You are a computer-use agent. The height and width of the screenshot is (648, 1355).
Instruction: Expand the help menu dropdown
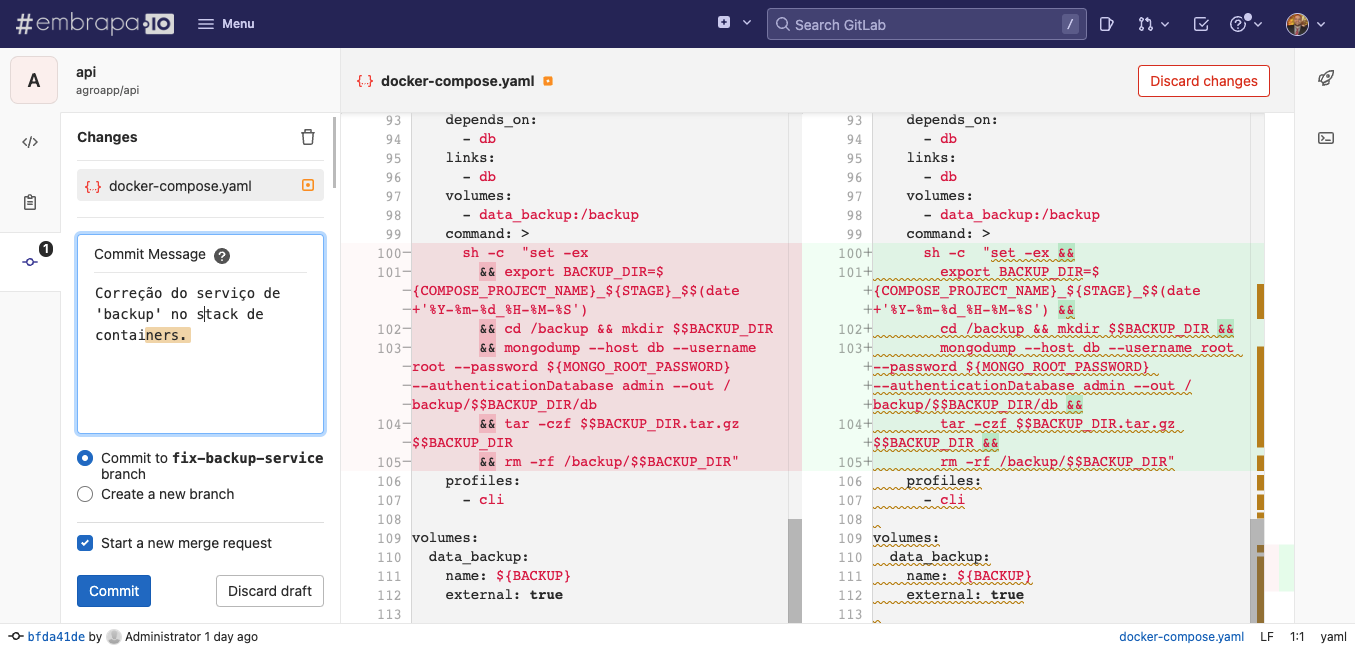(x=1246, y=24)
